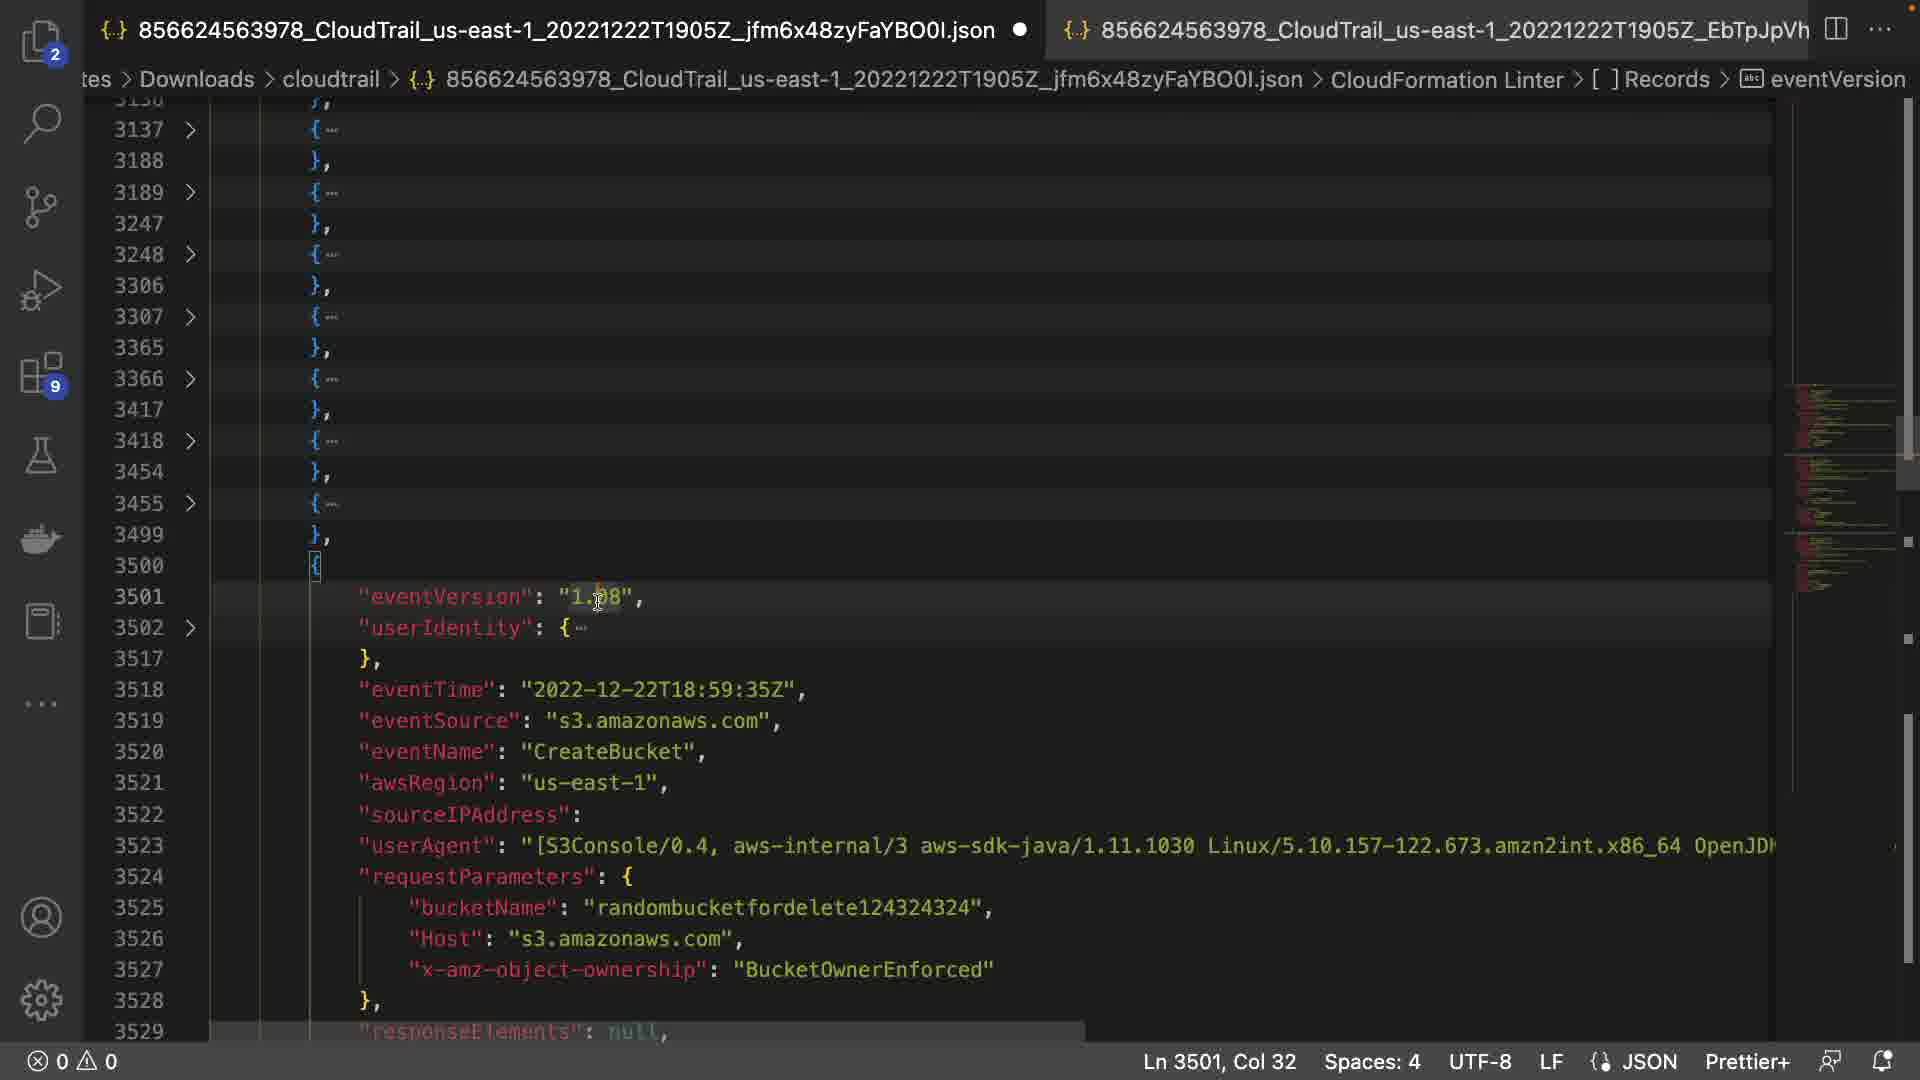Viewport: 1920px width, 1080px height.
Task: Click the Accounts icon in activity bar
Action: [x=41, y=917]
